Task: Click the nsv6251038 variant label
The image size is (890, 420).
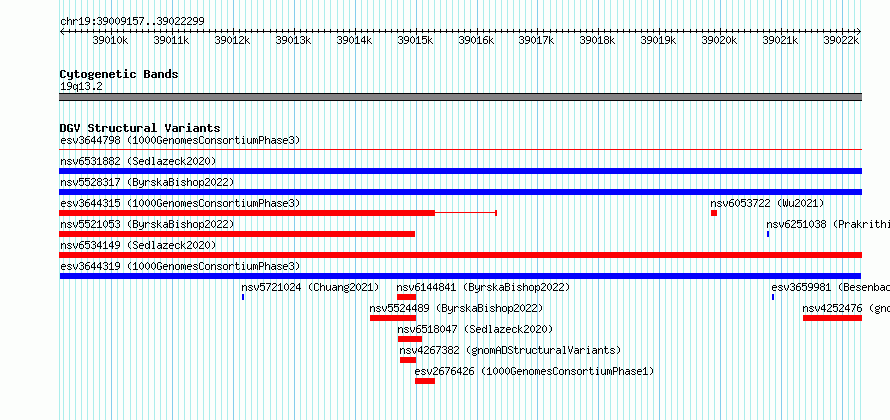Action: tap(828, 224)
